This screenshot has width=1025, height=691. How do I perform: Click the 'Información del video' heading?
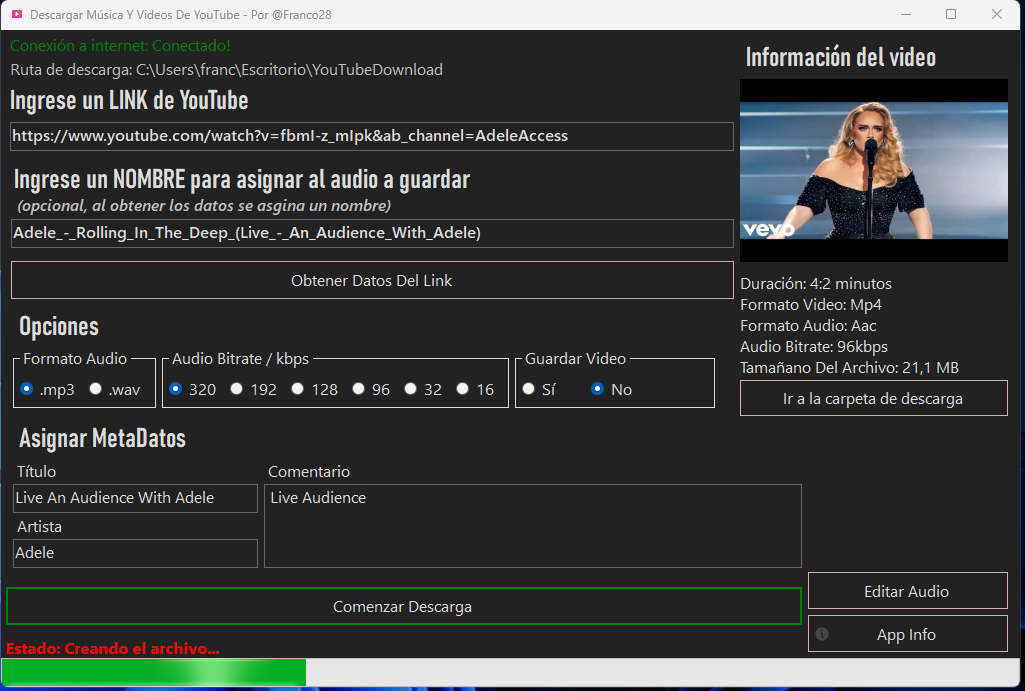click(841, 58)
